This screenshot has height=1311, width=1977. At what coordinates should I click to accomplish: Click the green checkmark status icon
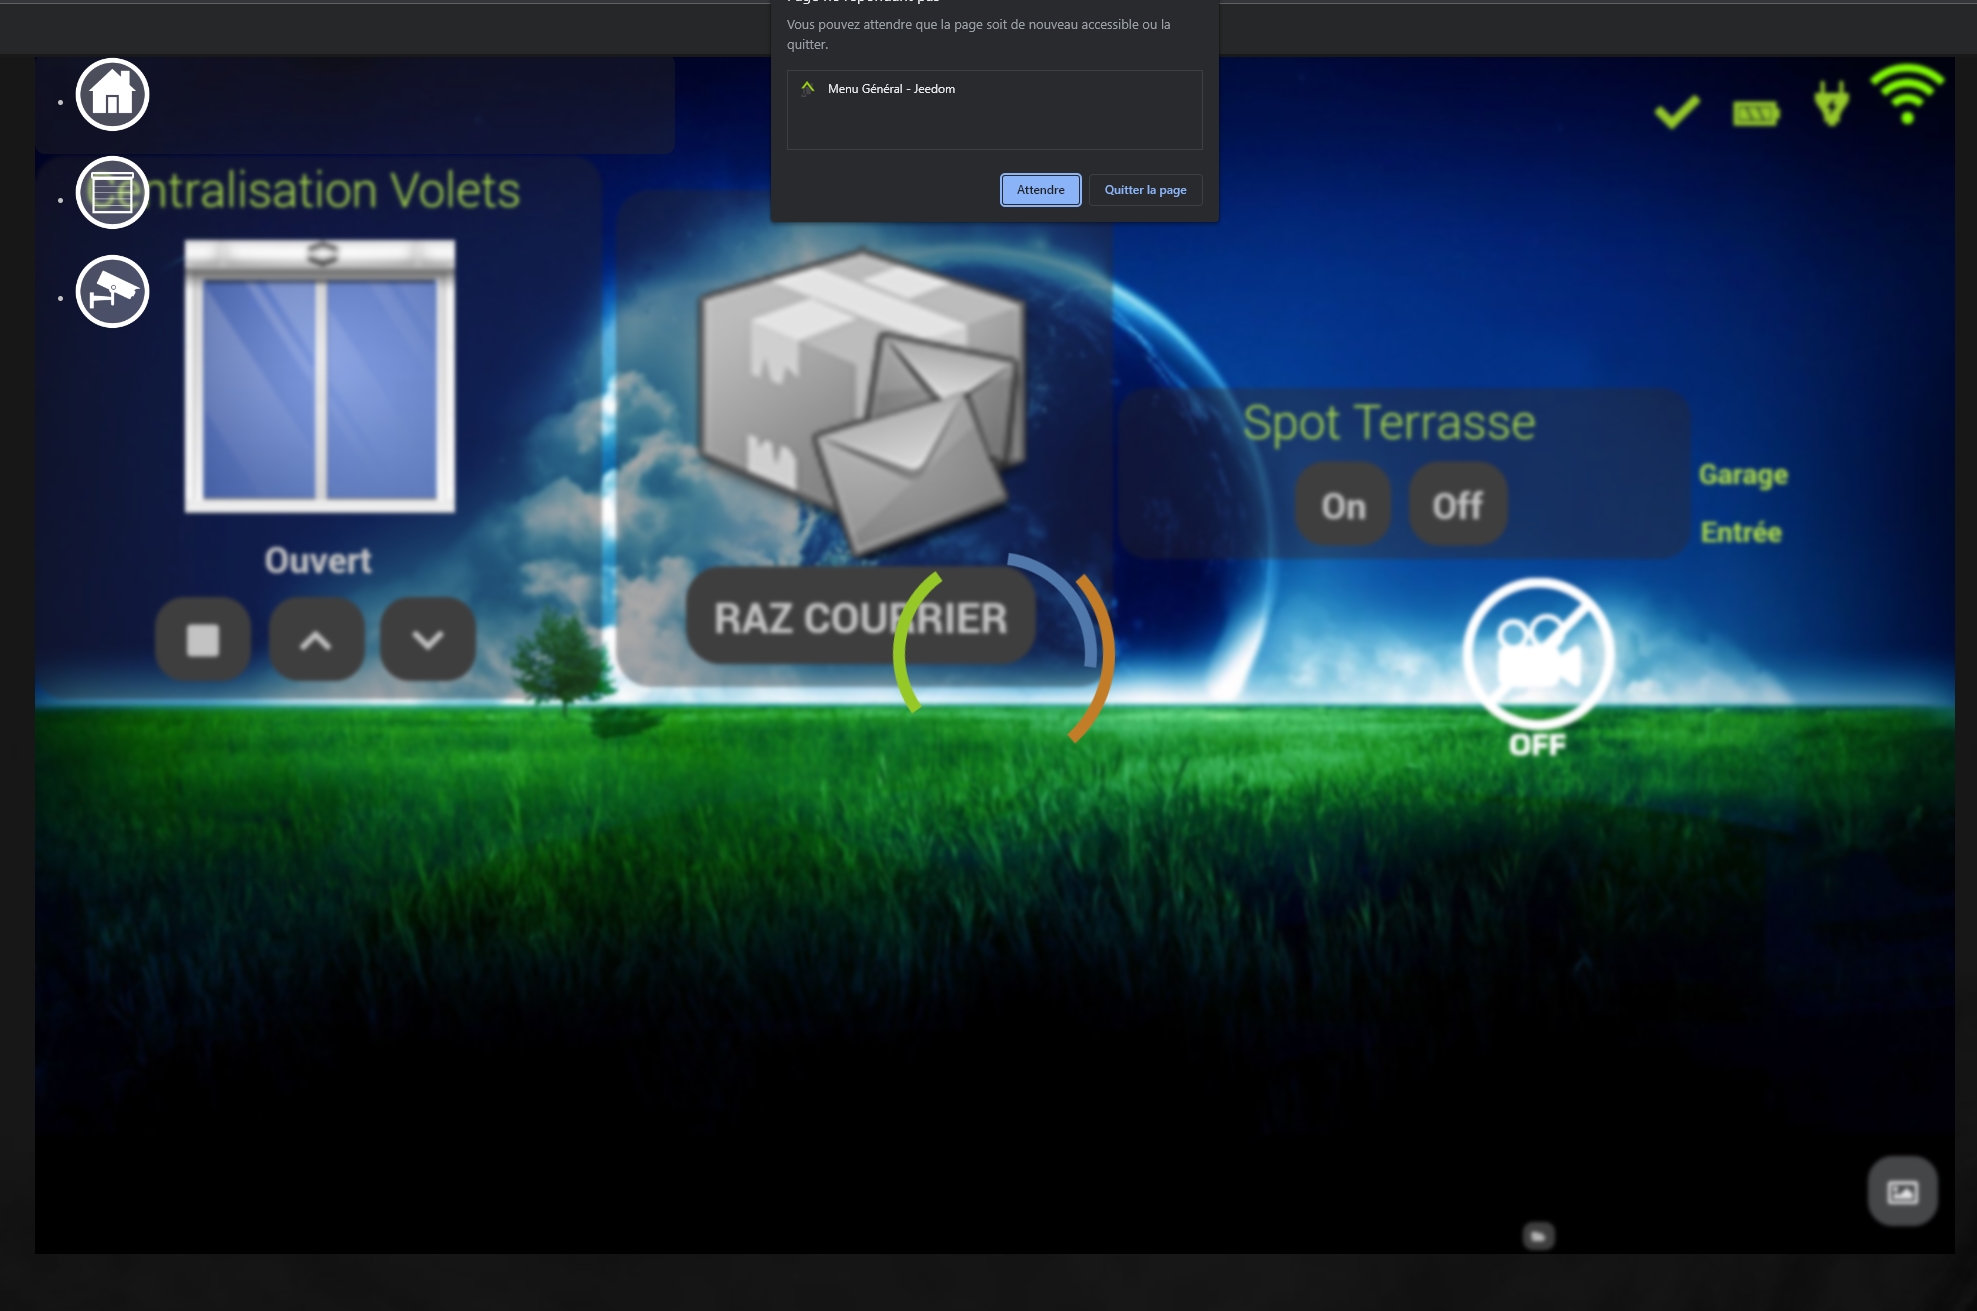coord(1677,112)
